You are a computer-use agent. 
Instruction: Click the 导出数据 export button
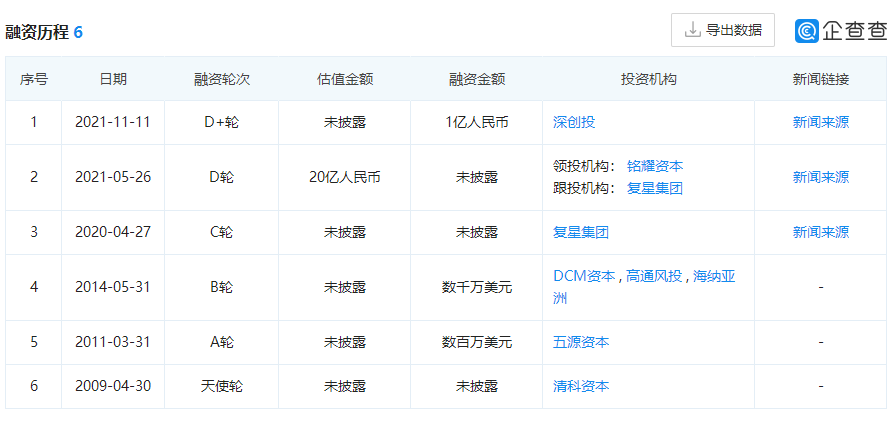point(722,30)
